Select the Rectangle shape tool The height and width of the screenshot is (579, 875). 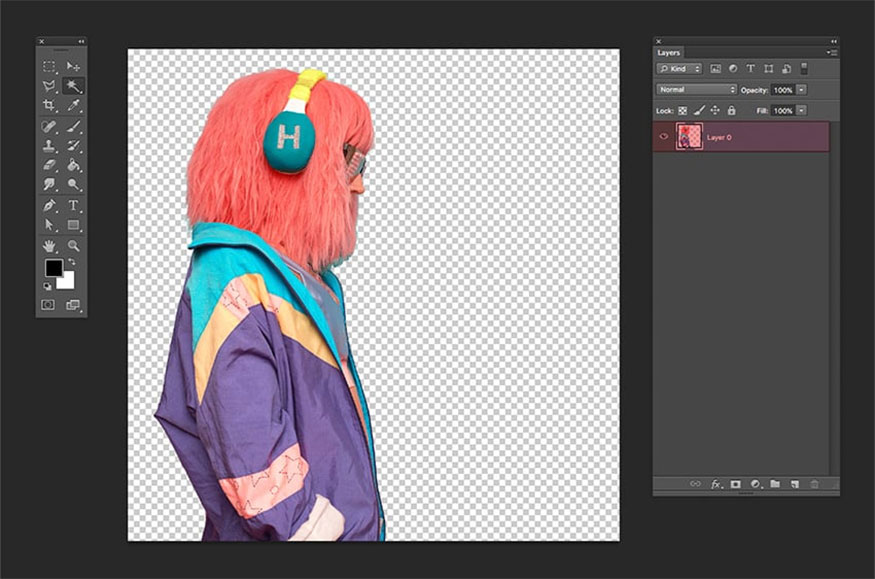pos(73,225)
